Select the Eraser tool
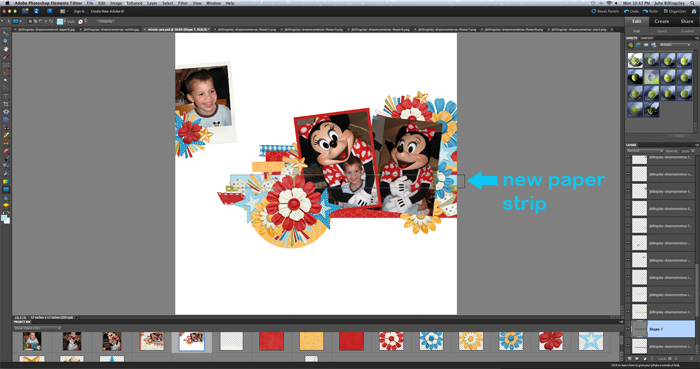Viewport: 700px width, 369px height. tap(6, 151)
